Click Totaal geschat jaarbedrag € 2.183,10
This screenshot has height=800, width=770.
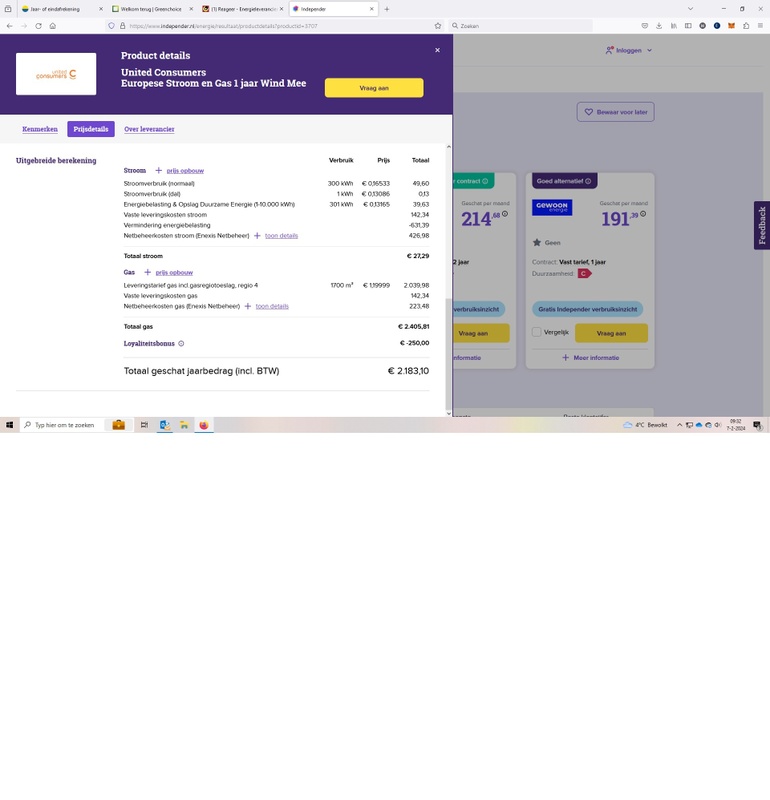[x=408, y=371]
